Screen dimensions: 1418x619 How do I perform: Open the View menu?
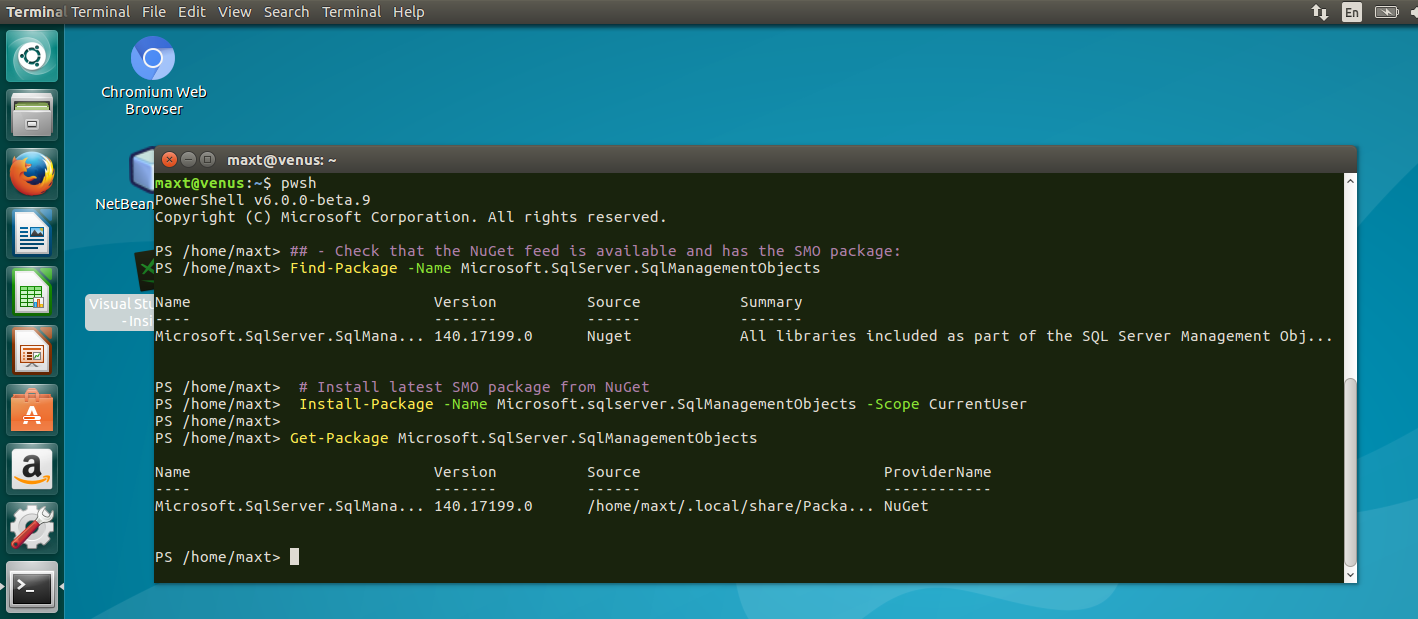pos(235,12)
